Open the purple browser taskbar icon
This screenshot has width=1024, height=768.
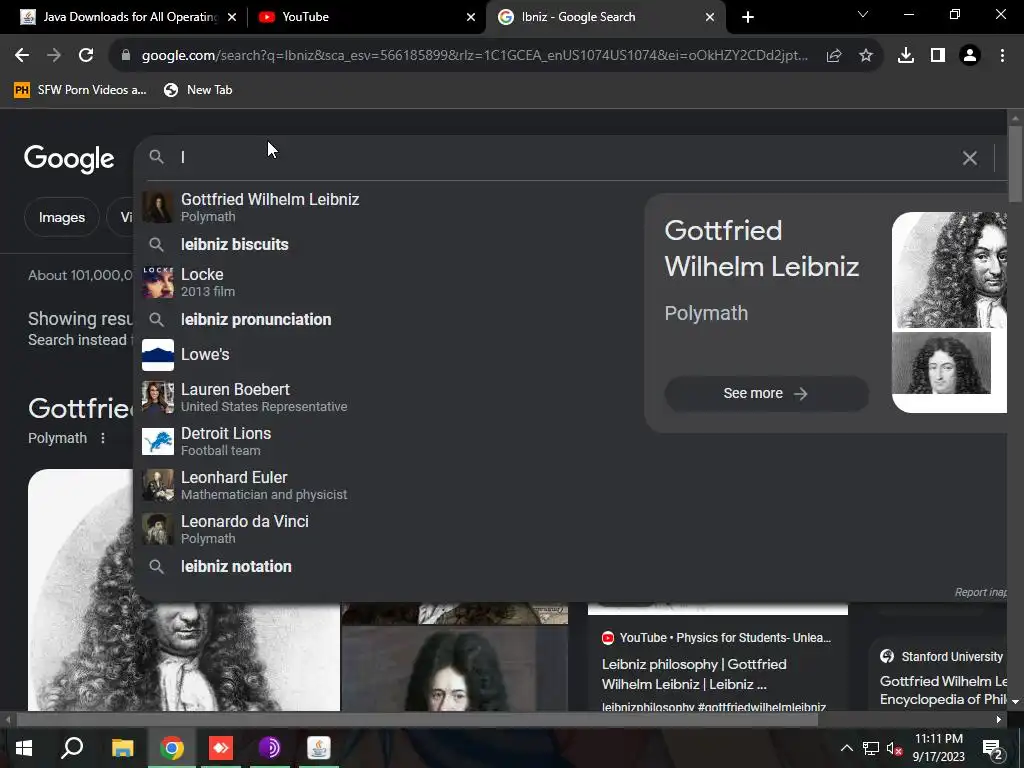[269, 748]
